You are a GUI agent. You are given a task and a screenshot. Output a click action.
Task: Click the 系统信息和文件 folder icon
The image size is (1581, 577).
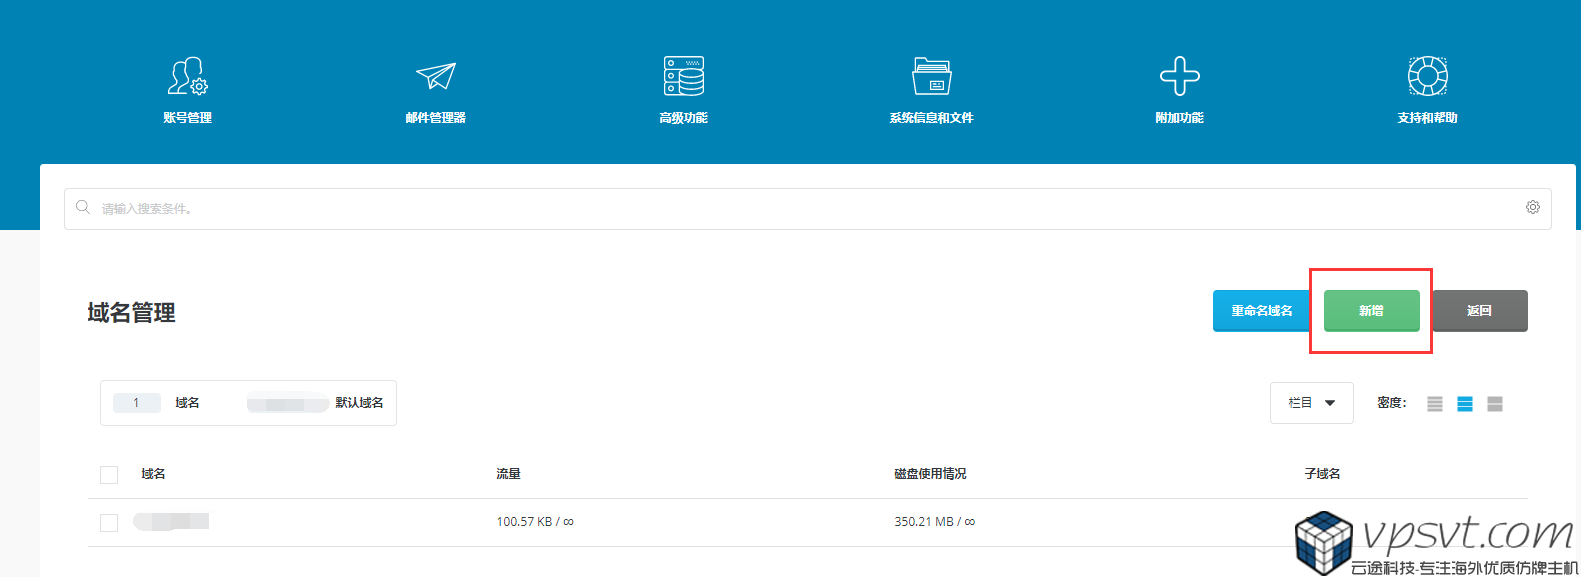click(x=931, y=77)
